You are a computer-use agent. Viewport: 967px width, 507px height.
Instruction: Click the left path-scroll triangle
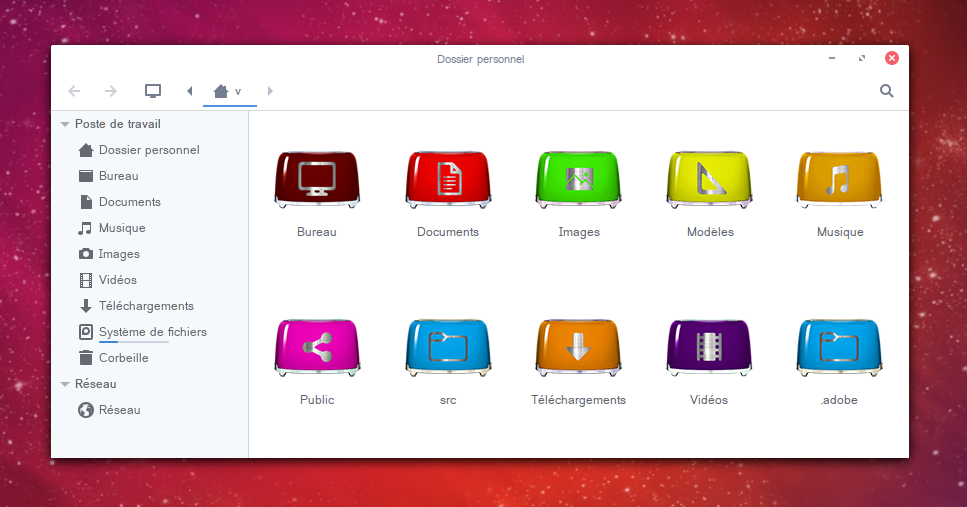pyautogui.click(x=189, y=91)
